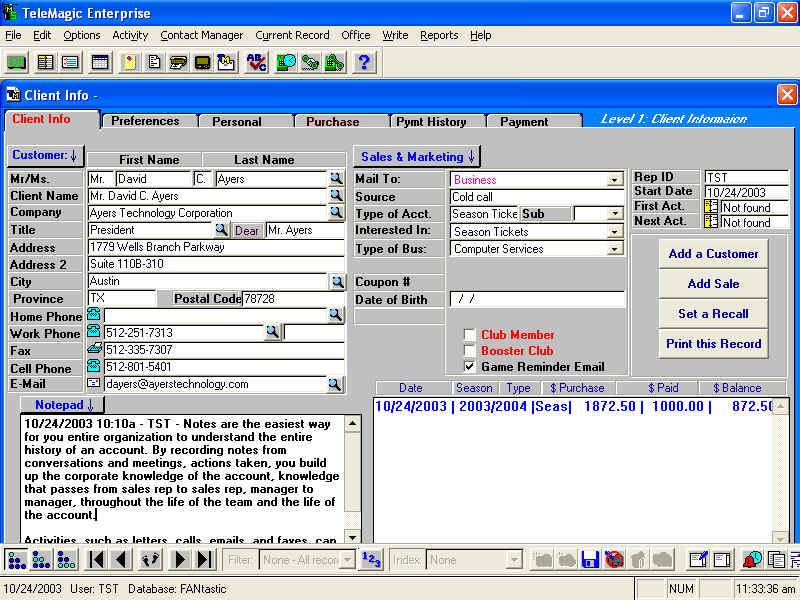Click the magnifier beside the Company field
Image resolution: width=800 pixels, height=600 pixels.
[336, 213]
